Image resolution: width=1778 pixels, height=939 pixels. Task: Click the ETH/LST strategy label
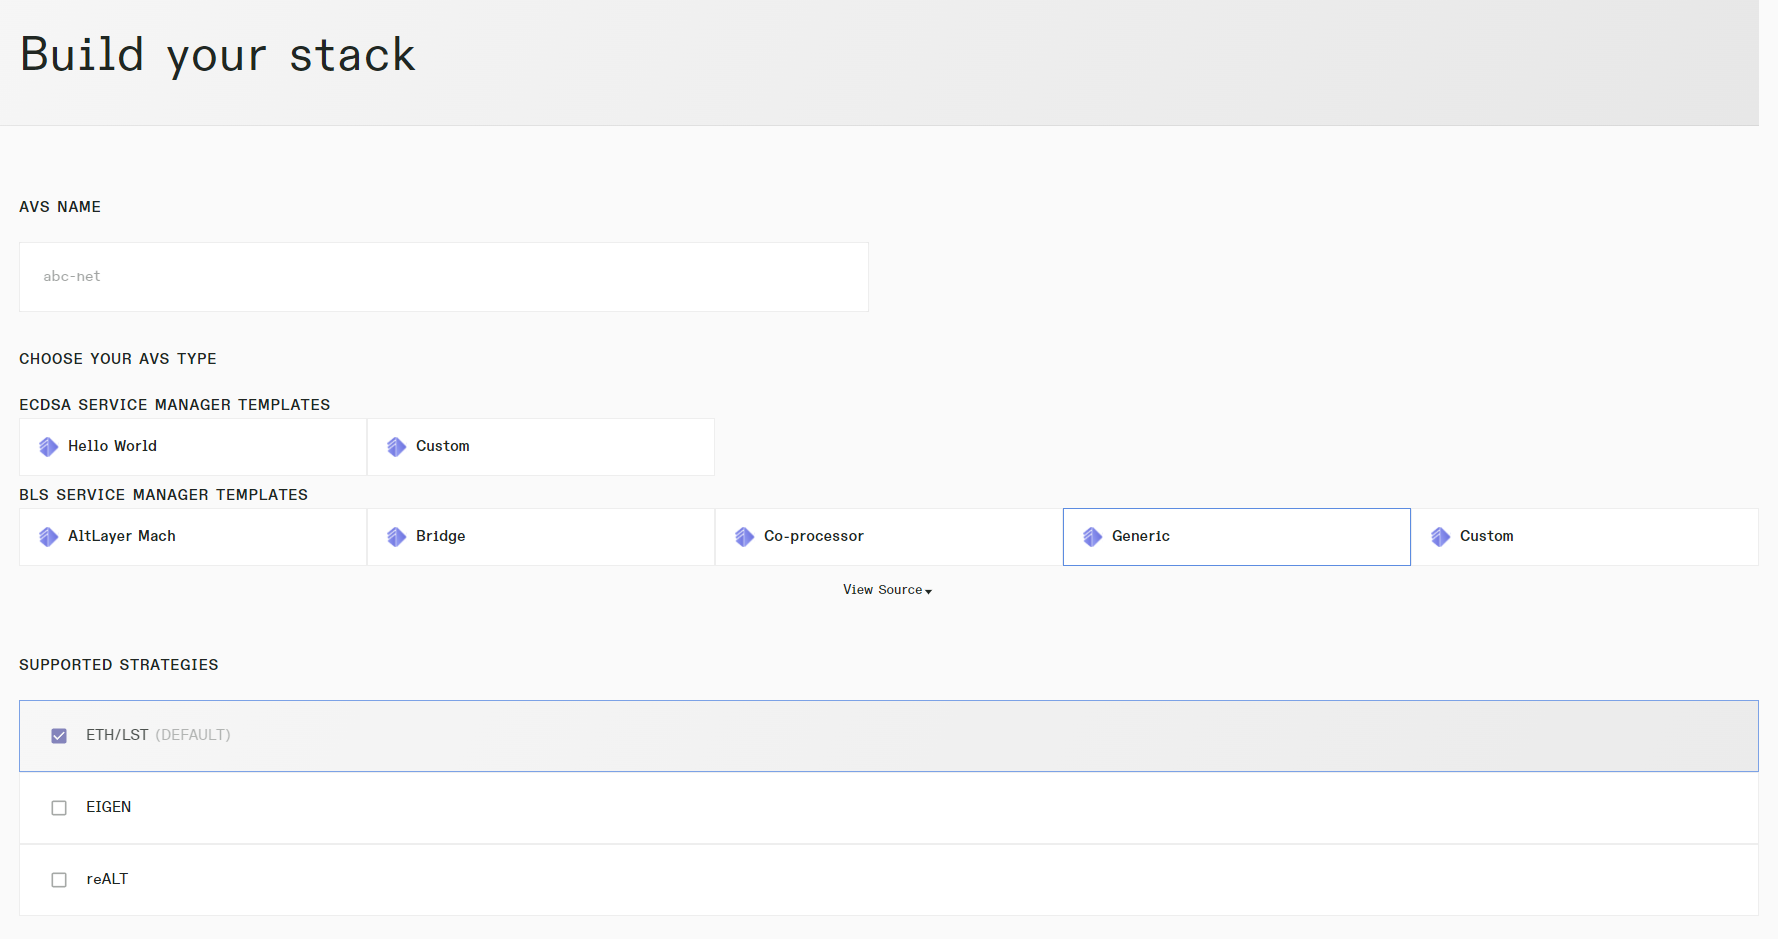click(117, 735)
